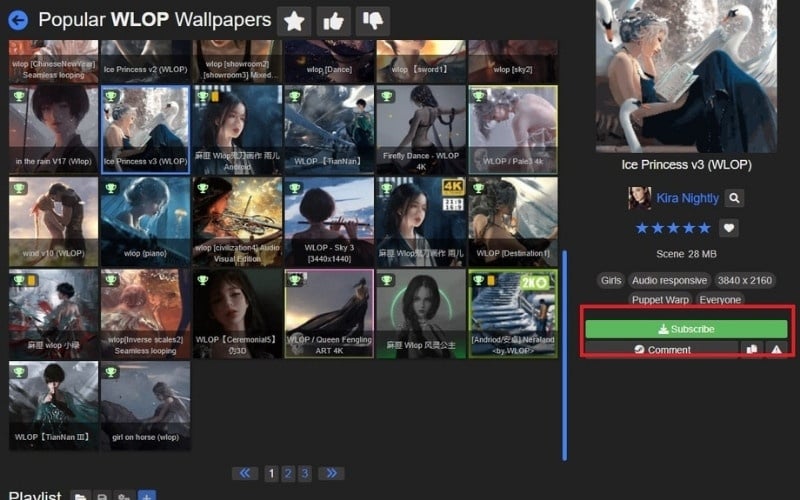
Task: Toggle the heart favorite button
Action: pos(729,228)
